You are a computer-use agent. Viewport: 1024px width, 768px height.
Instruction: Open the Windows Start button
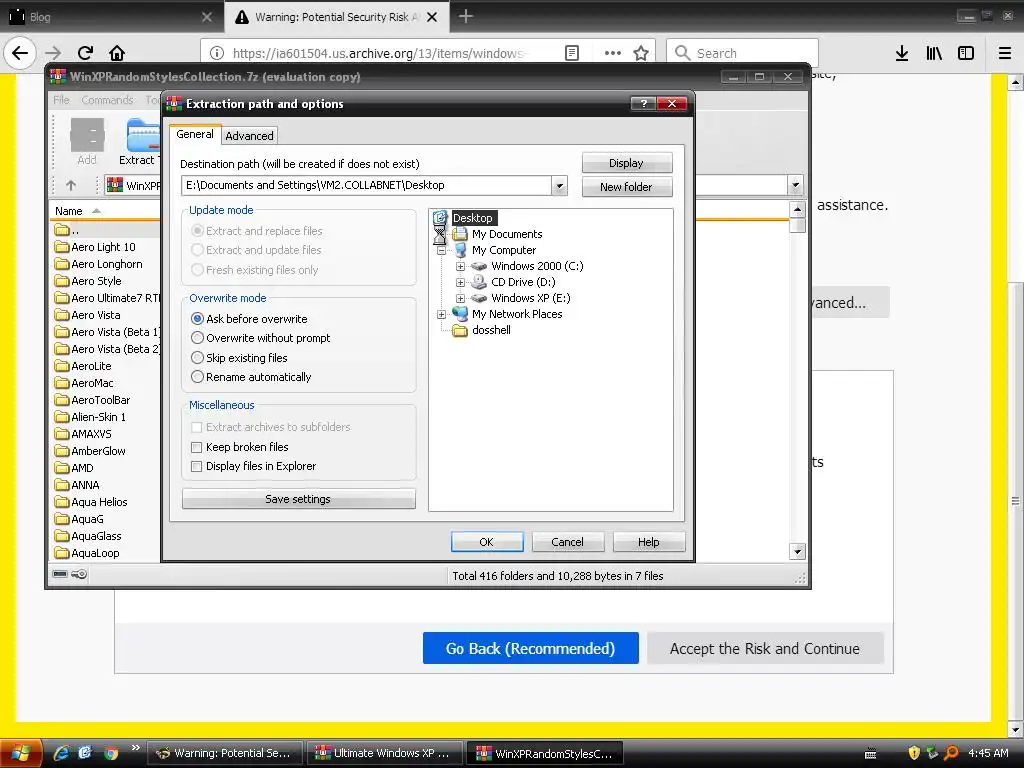click(21, 754)
